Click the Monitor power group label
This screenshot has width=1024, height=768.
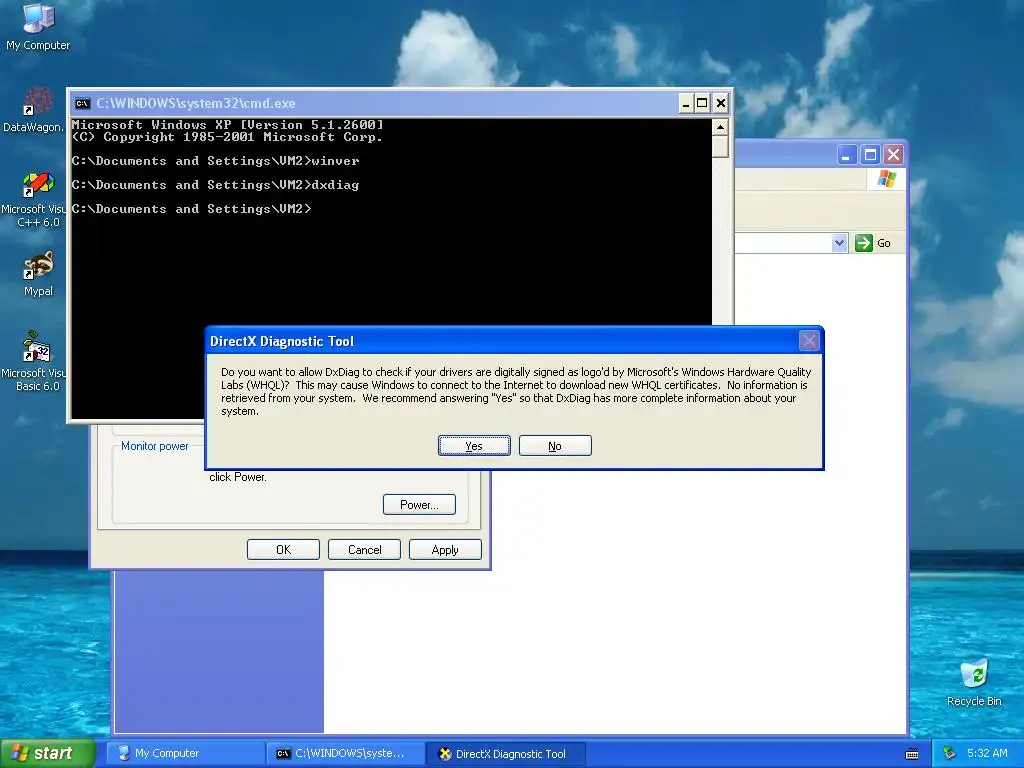(155, 446)
